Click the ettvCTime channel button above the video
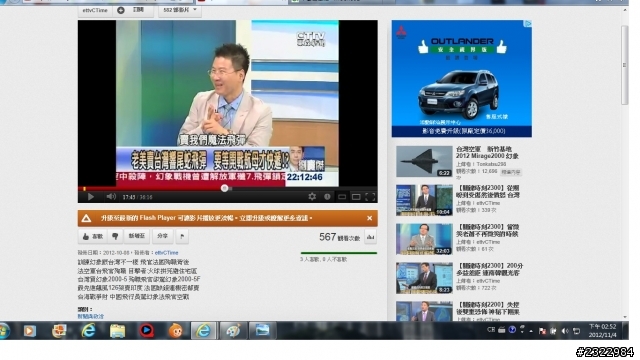The height and width of the screenshot is (360, 640). [x=95, y=10]
